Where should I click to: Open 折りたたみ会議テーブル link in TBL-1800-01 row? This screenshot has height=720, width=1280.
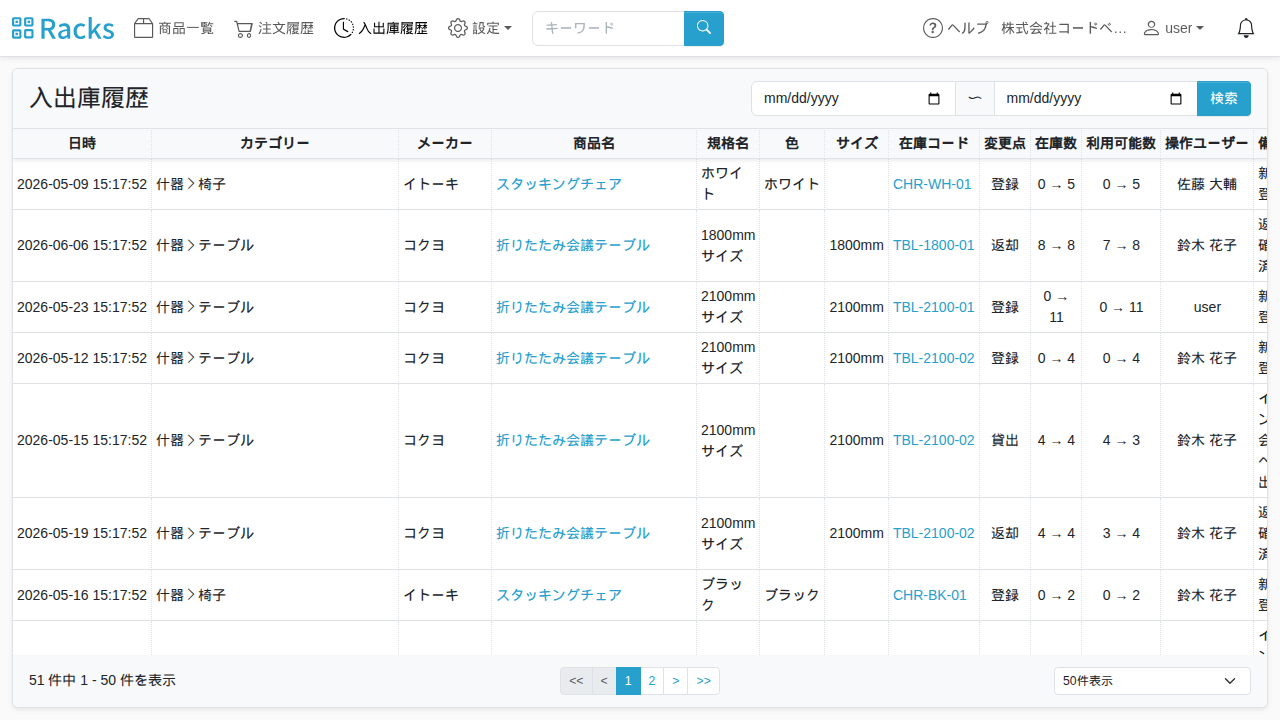point(573,245)
